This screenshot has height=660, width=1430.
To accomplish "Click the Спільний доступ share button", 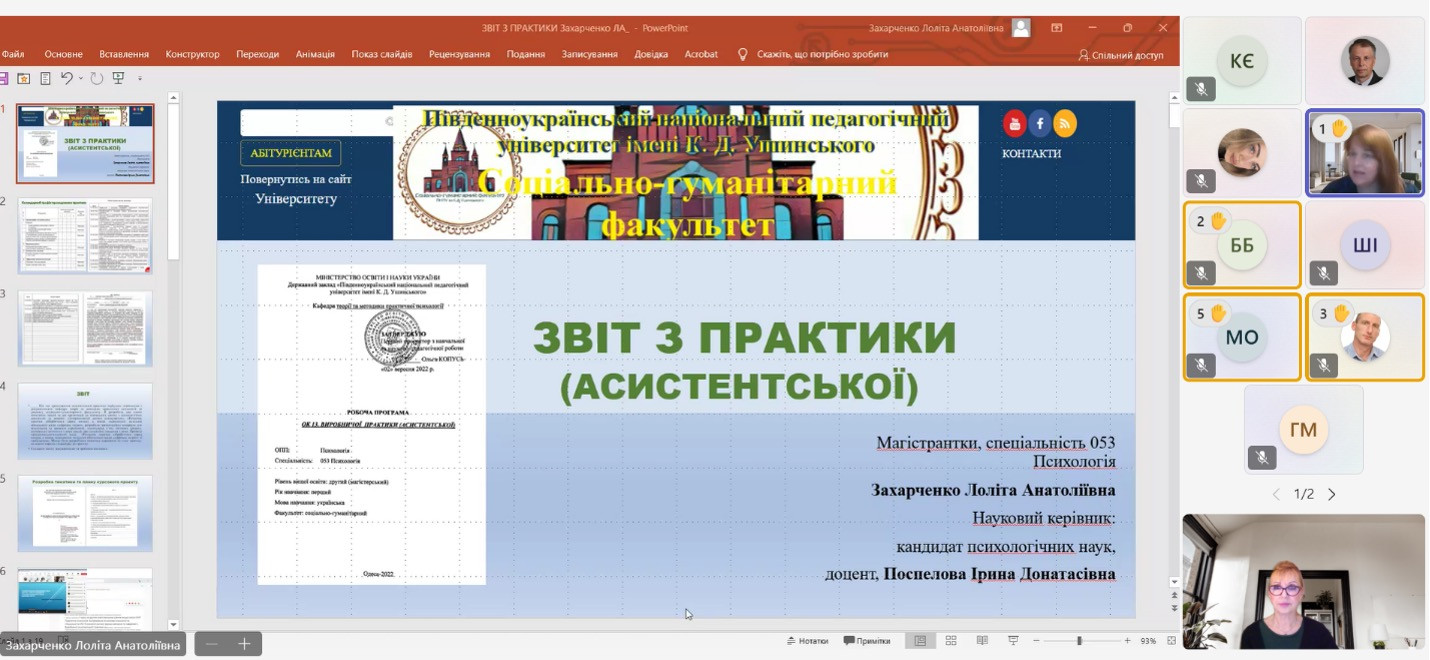I will coord(1120,55).
